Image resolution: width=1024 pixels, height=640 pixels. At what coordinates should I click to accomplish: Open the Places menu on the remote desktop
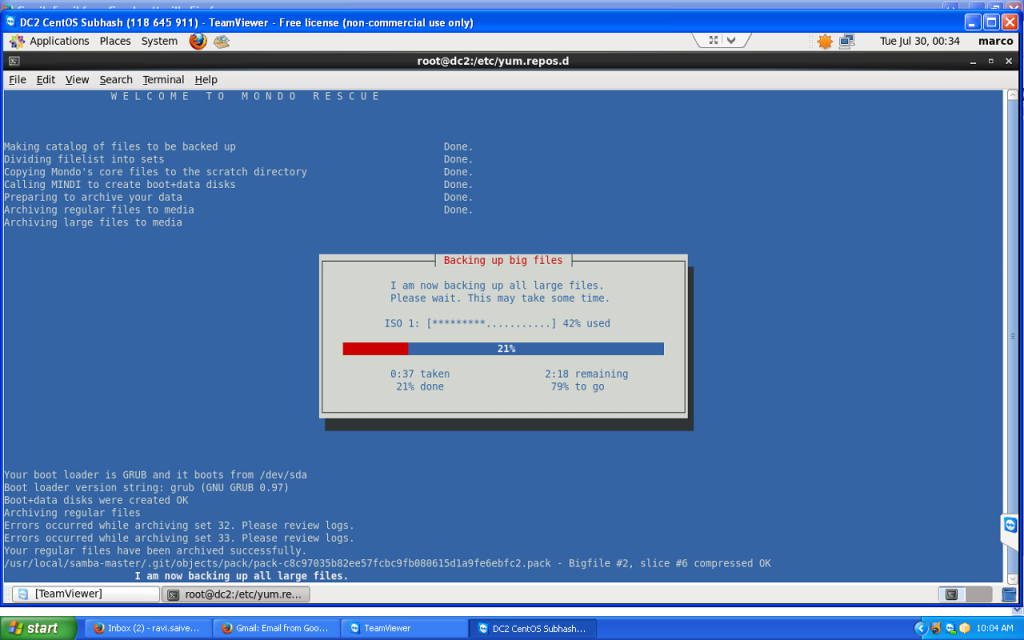[115, 41]
